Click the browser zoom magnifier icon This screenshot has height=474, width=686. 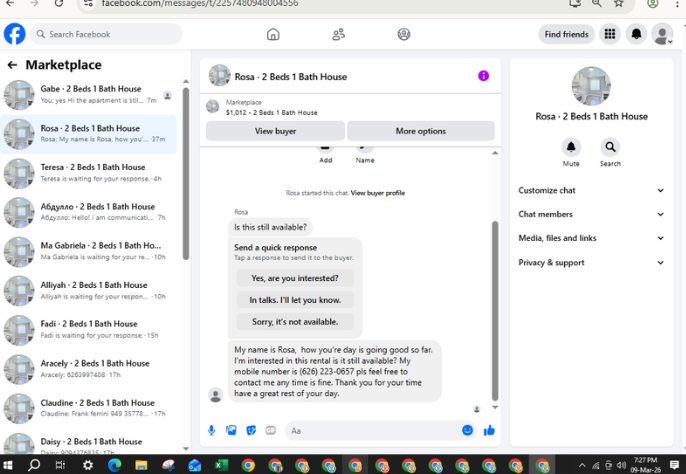596,4
